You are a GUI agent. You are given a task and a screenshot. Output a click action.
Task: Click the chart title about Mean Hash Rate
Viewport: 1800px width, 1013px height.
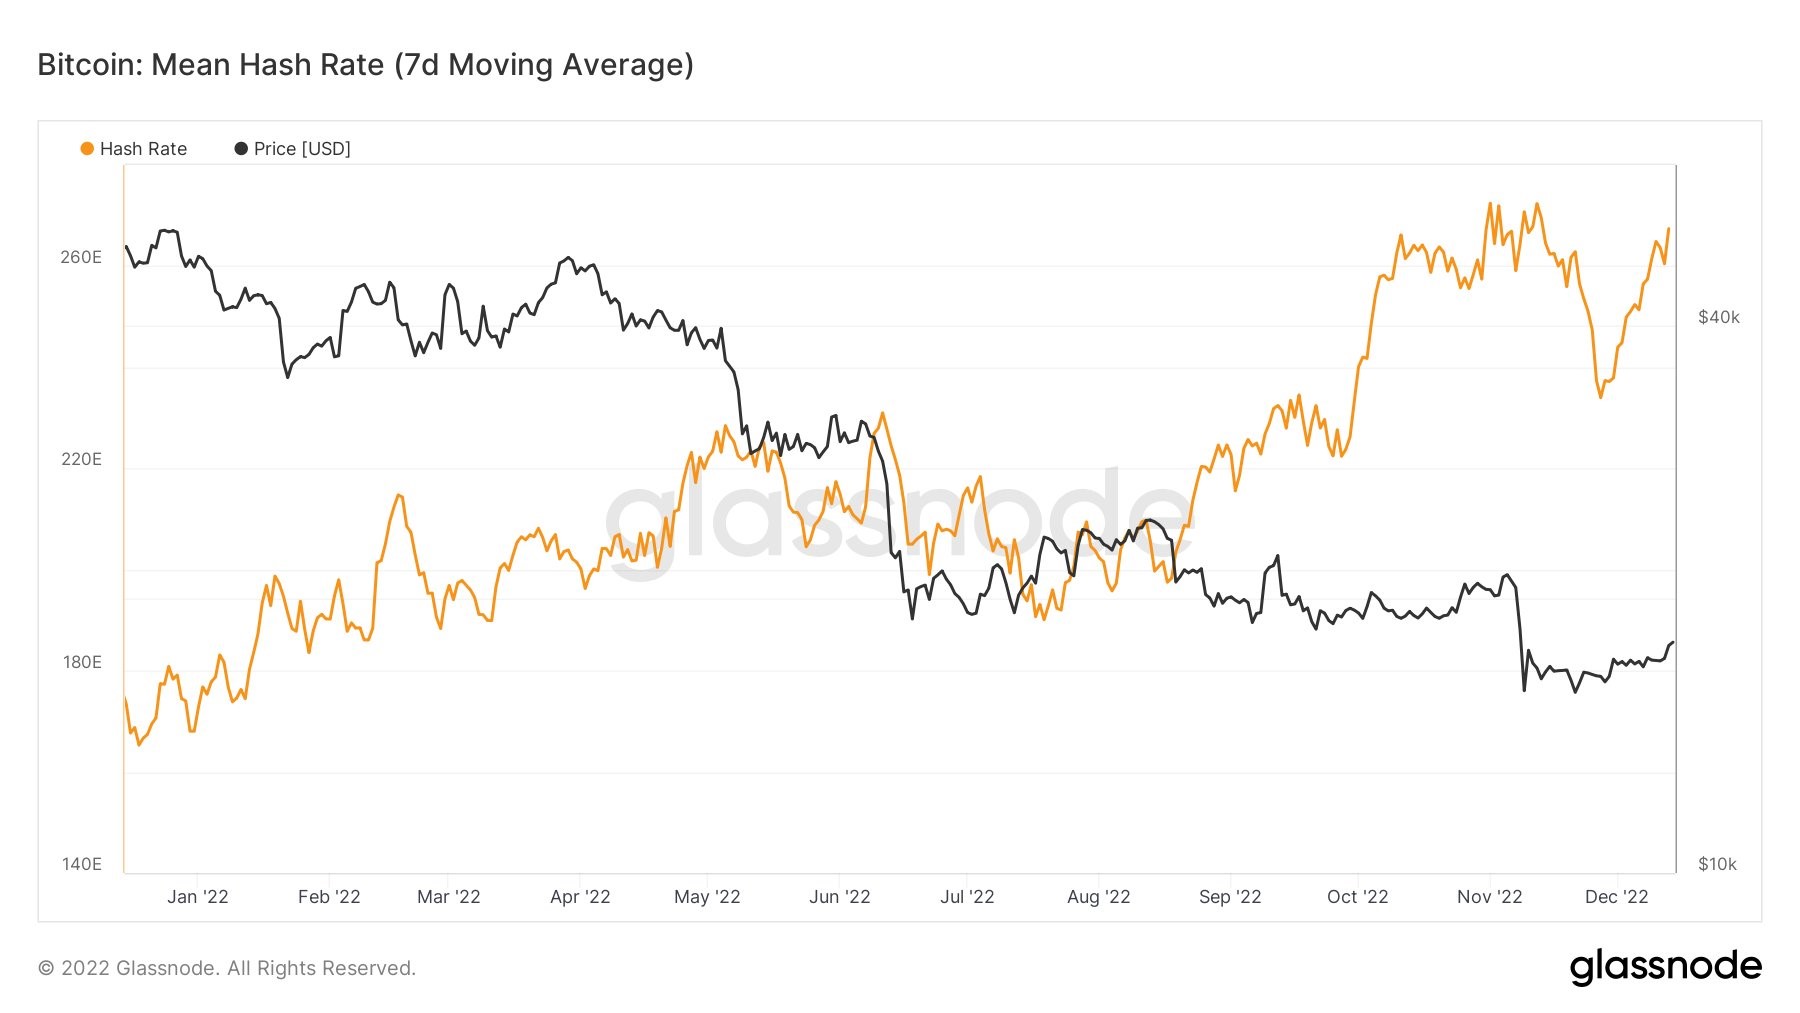click(365, 65)
